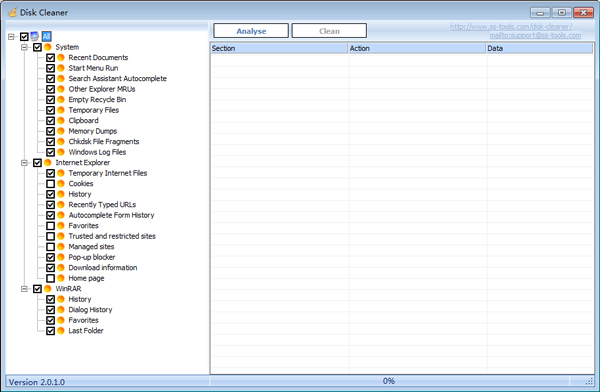Image resolution: width=600 pixels, height=392 pixels.
Task: Minimize the Disk Cleaner window
Action: click(540, 13)
